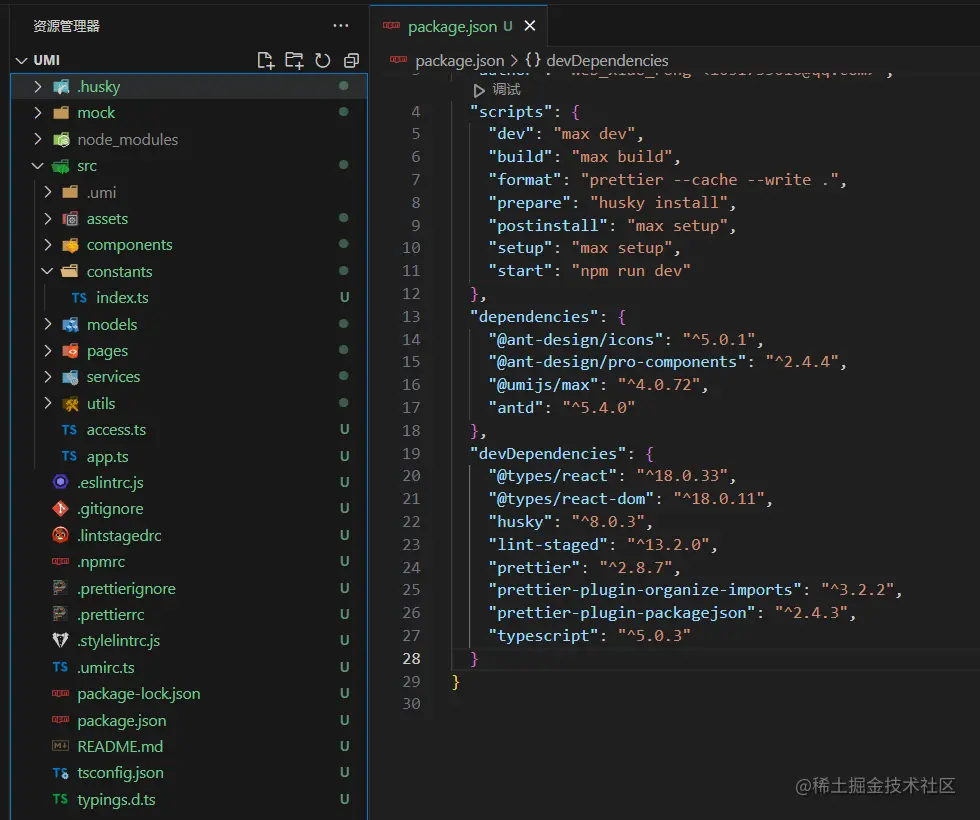Collapse the UMI root folder section
Screen dimensions: 980x820
coord(22,61)
